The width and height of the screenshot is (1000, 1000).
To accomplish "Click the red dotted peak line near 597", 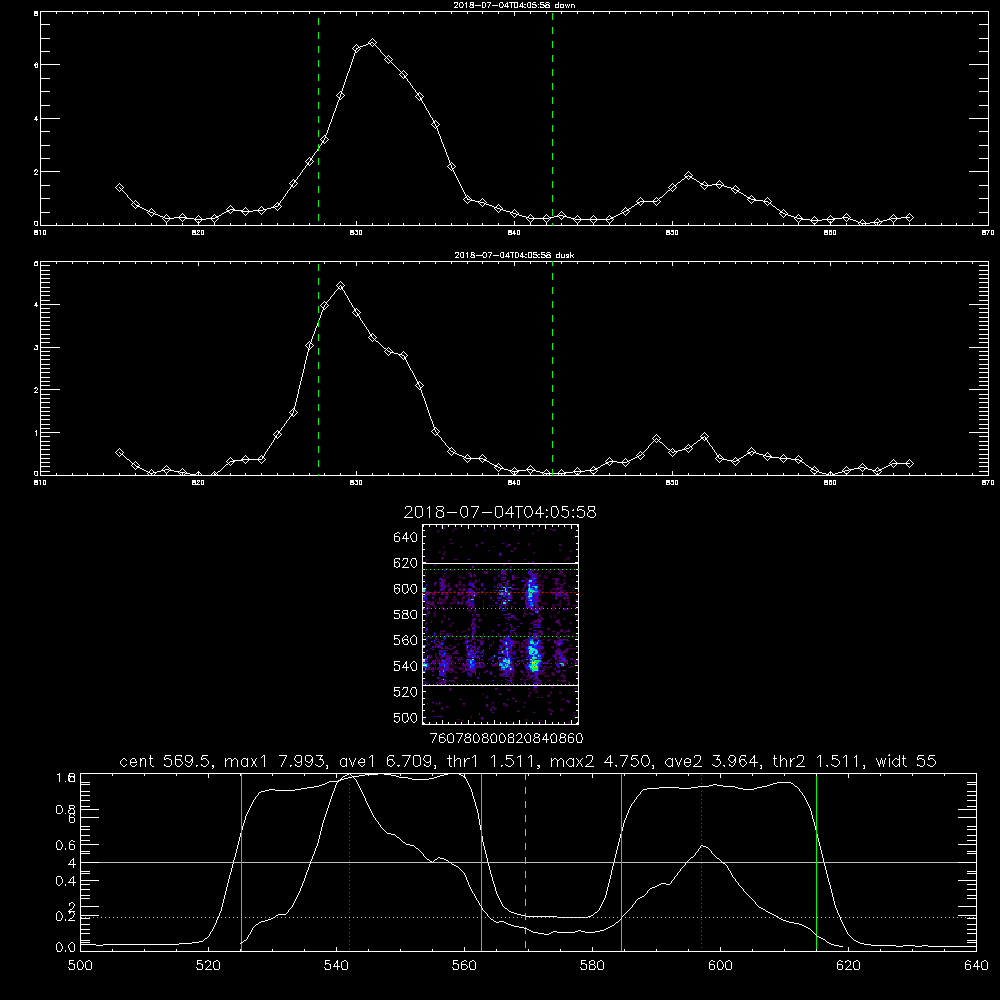I will 702,862.
